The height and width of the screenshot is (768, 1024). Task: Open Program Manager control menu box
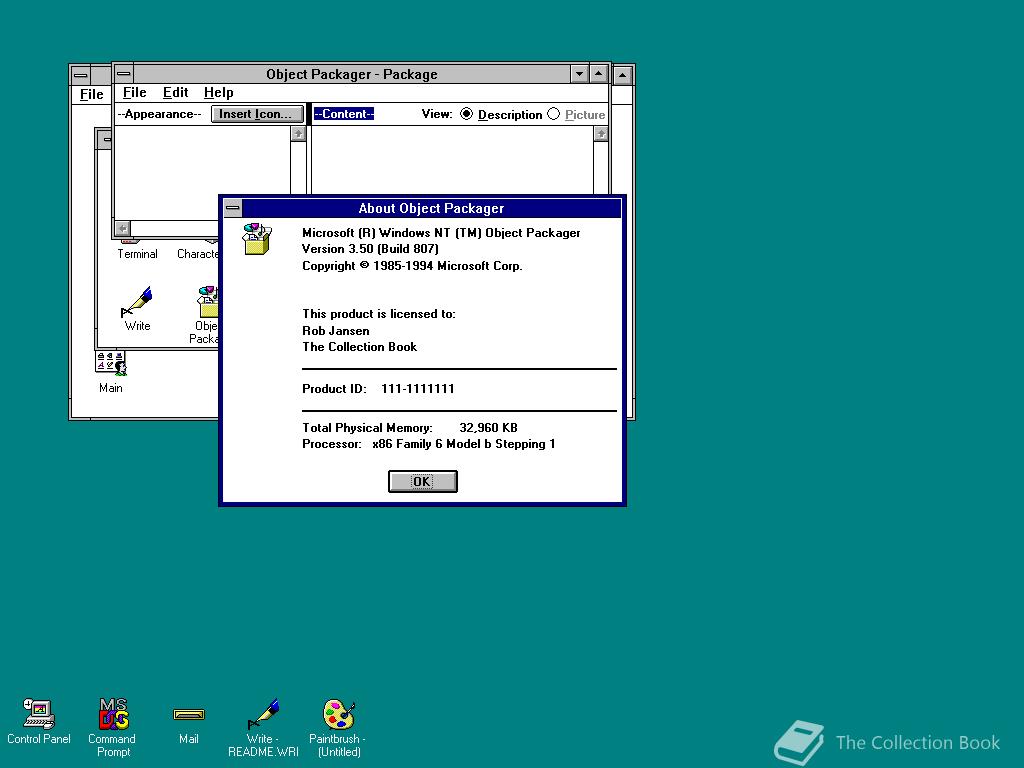[81, 75]
